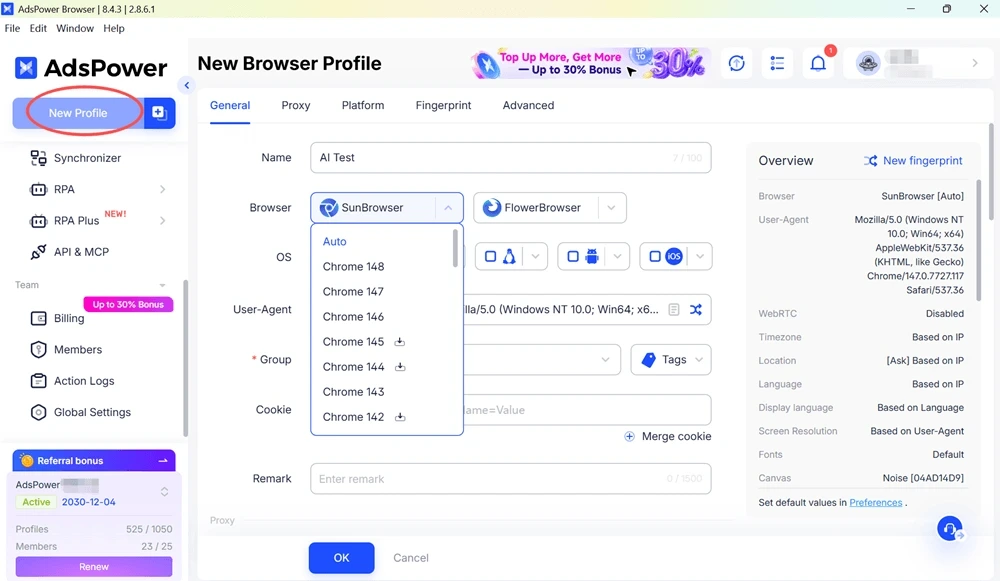Expand the RPA submenu chevron
This screenshot has width=1000, height=581.
163,189
